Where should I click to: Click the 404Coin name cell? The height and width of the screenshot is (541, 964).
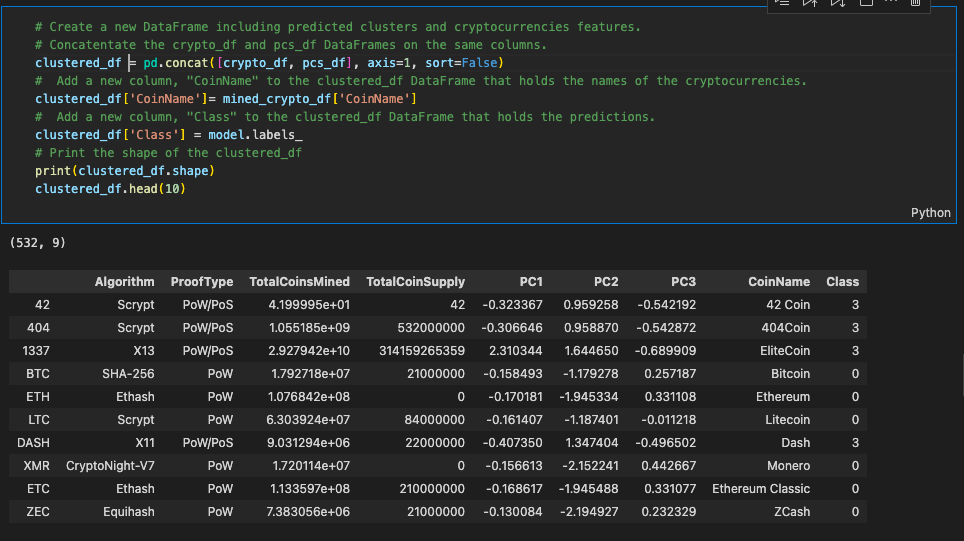pos(786,328)
